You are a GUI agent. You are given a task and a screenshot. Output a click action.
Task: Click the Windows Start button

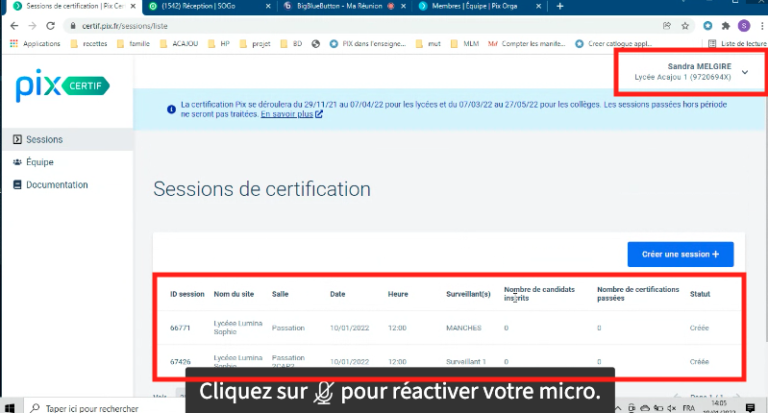pyautogui.click(x=9, y=408)
